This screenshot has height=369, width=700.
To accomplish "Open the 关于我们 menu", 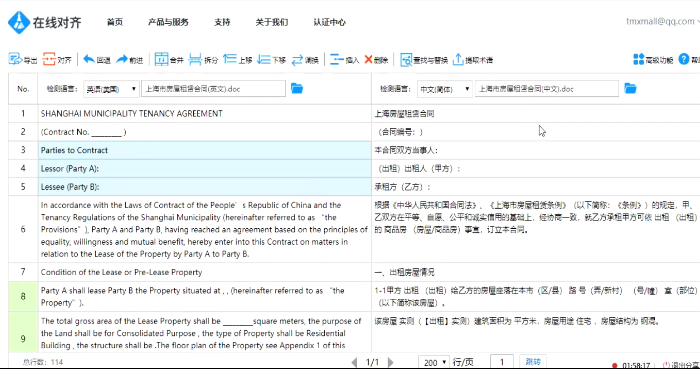I will 271,22.
